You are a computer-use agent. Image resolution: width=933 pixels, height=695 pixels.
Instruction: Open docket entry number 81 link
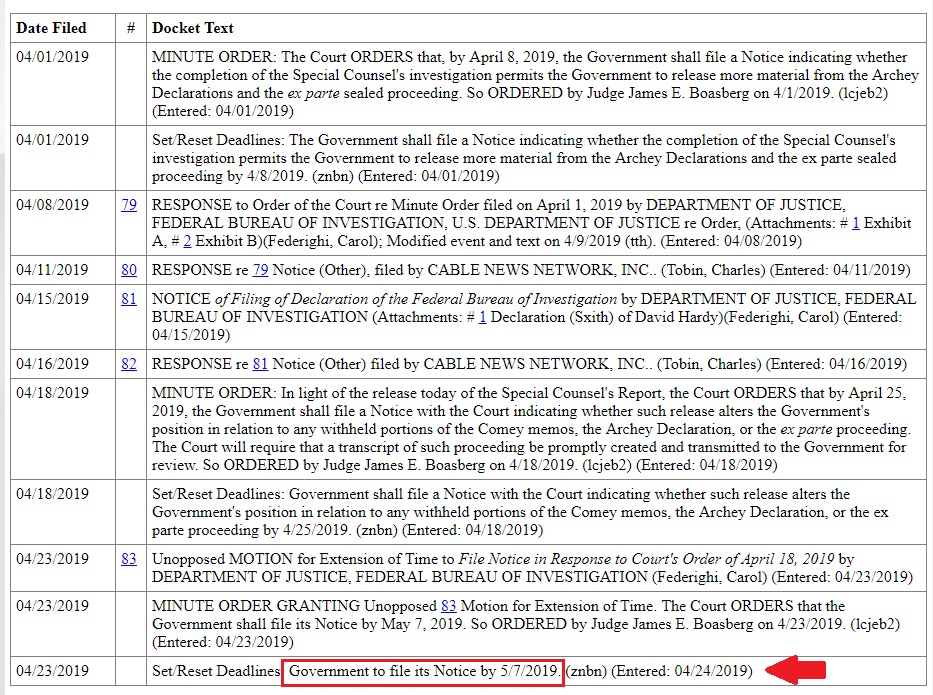click(x=129, y=299)
